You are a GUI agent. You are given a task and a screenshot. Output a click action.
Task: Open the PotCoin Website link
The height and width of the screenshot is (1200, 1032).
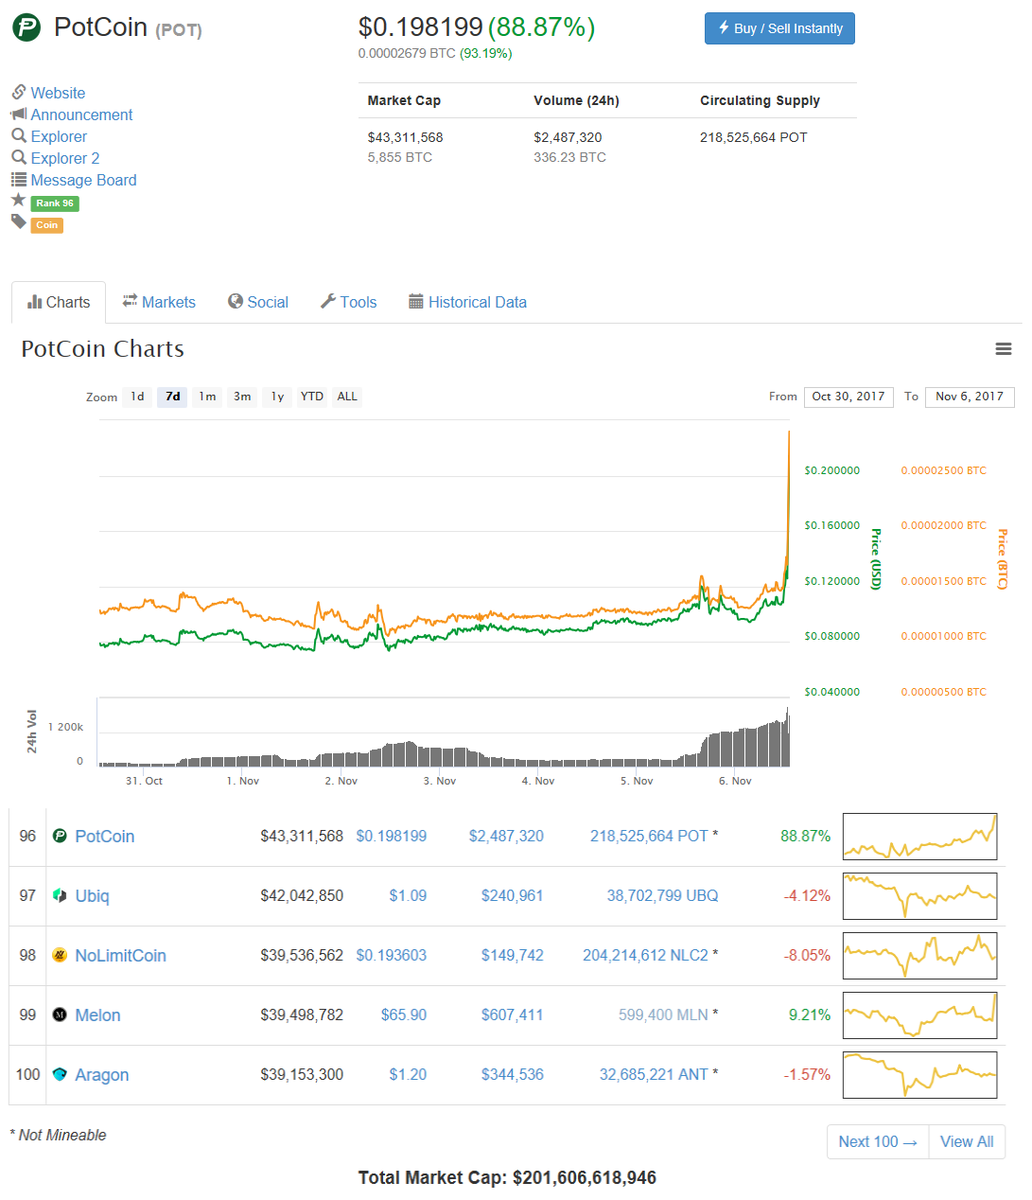click(x=58, y=93)
